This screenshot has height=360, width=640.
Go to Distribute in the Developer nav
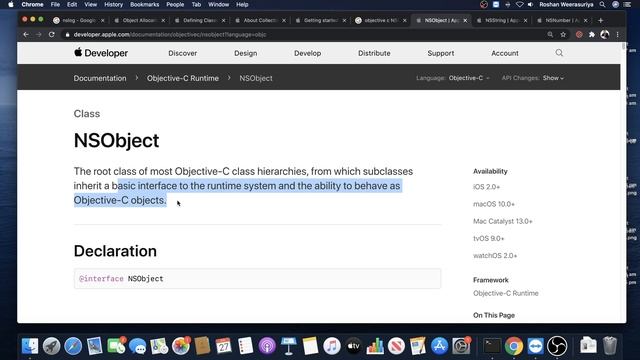(x=374, y=53)
